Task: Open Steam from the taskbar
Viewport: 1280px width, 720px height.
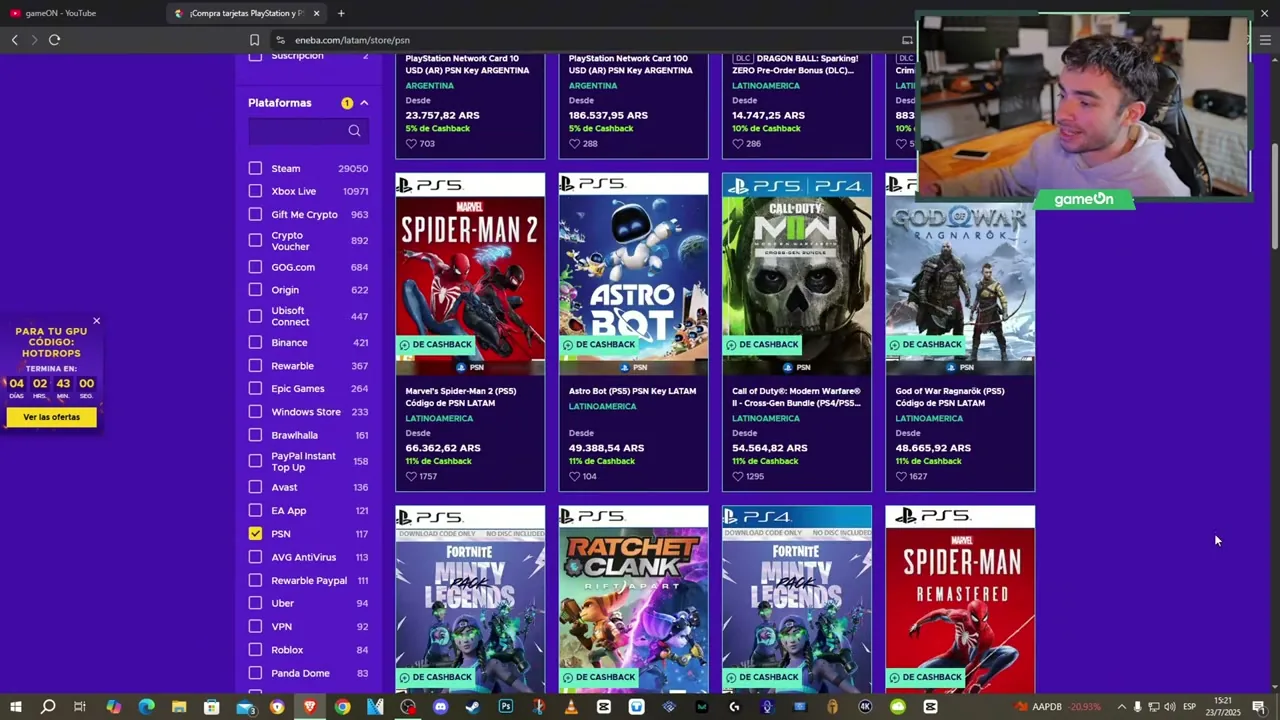Action: 473,707
